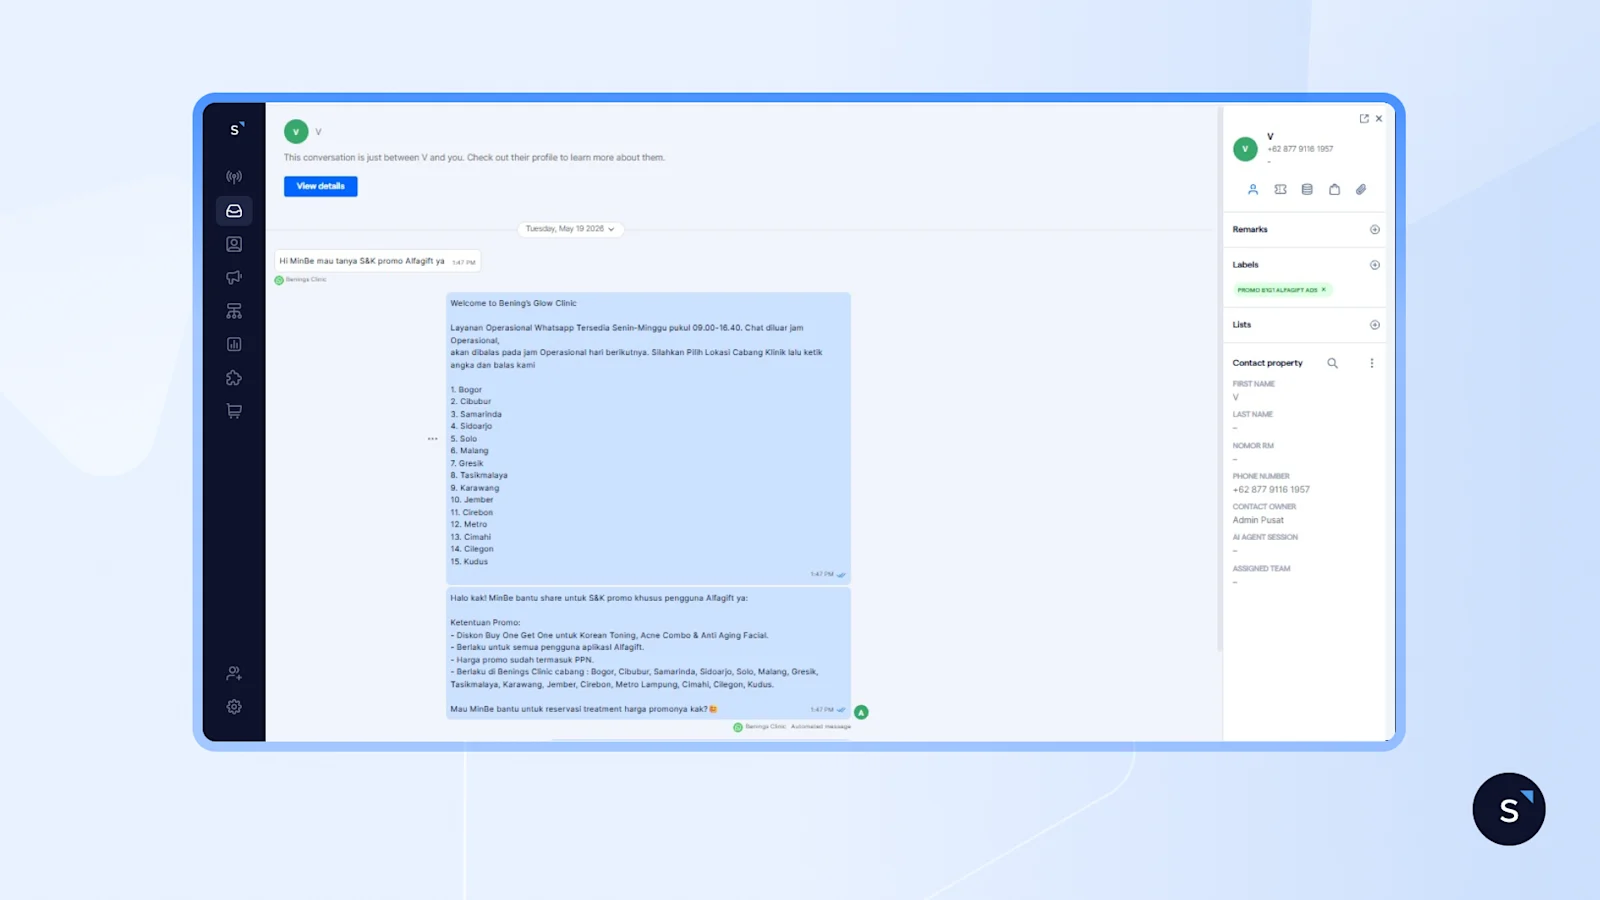
Task: Open Contact property three-dot menu
Action: tap(1372, 363)
